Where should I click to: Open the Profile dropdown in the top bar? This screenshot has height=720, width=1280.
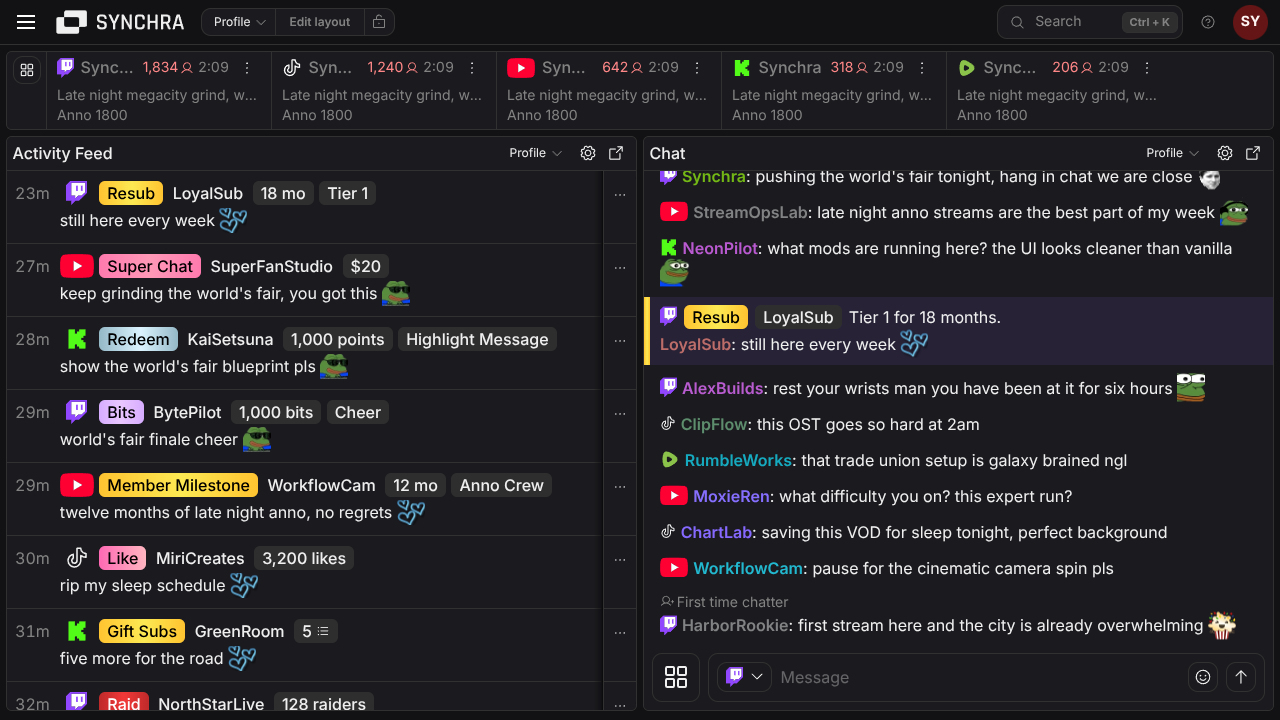pos(239,22)
